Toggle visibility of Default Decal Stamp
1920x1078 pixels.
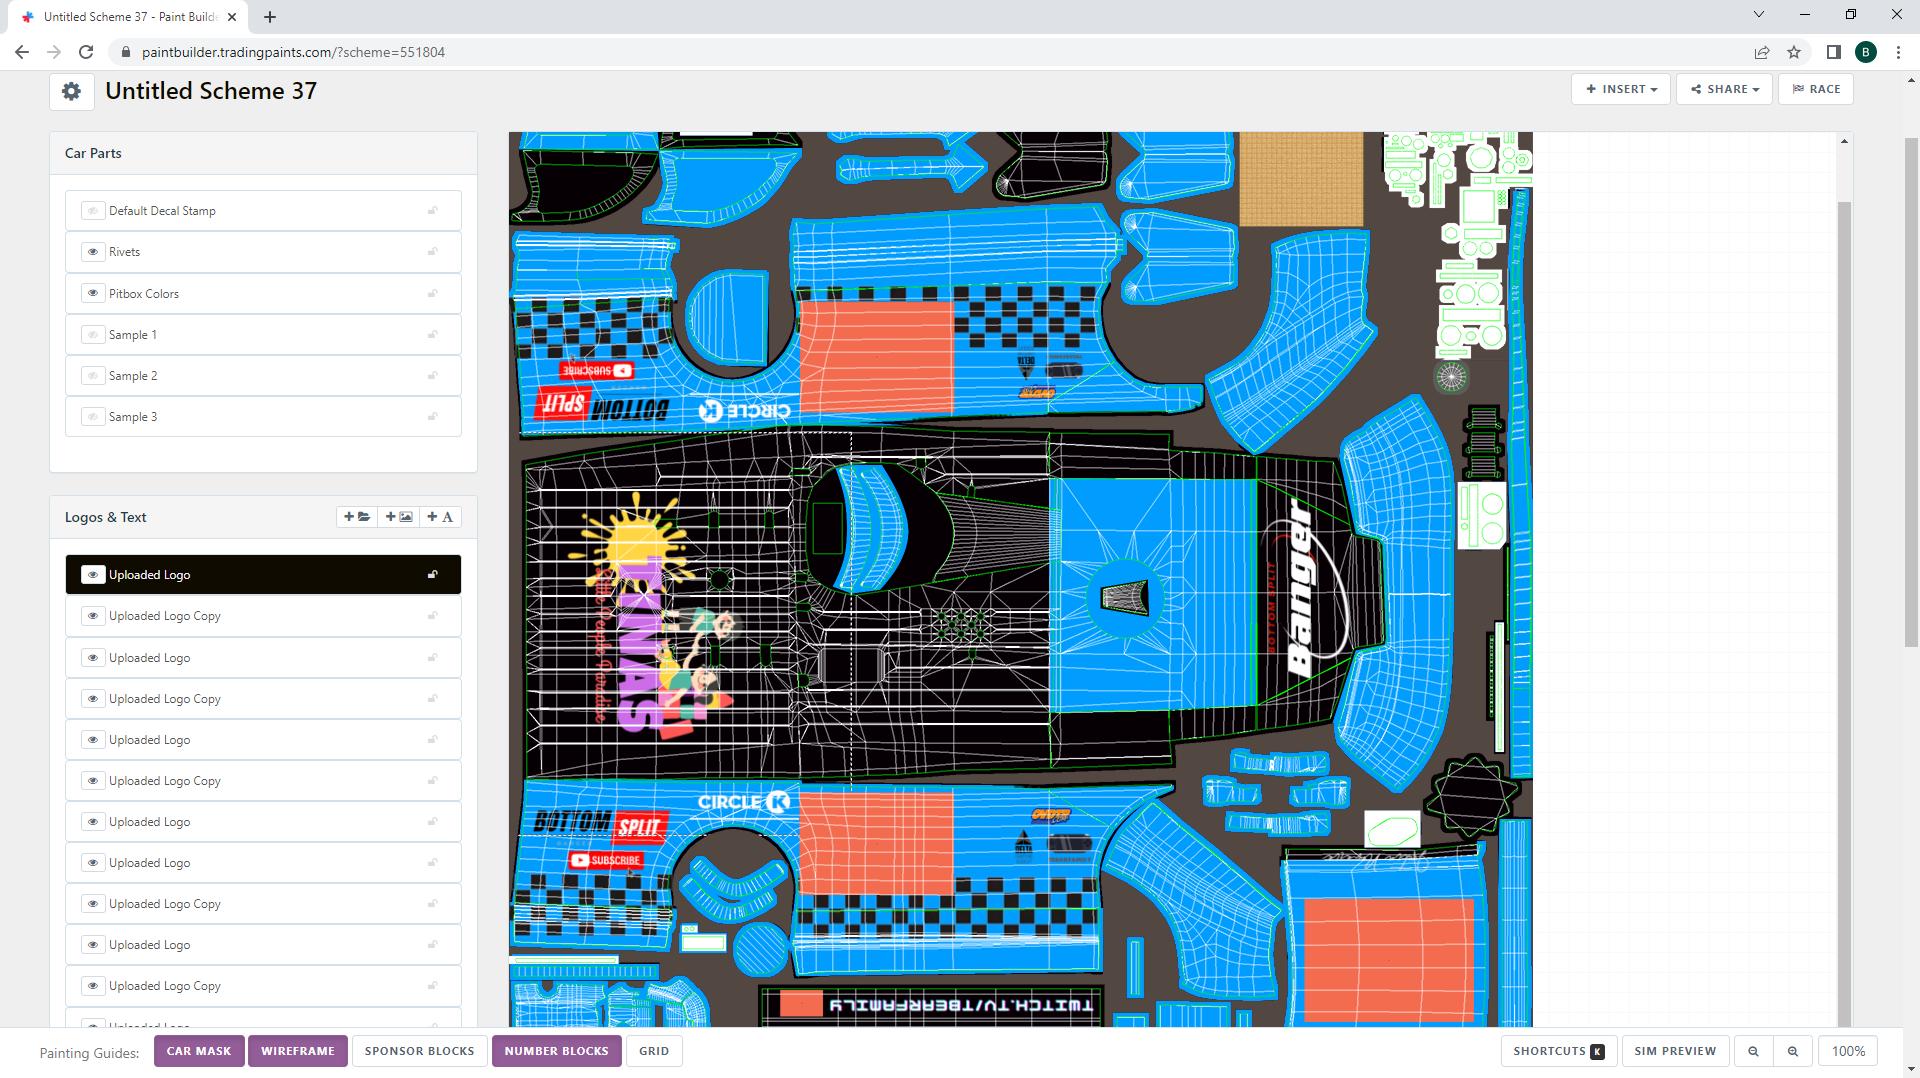tap(93, 211)
